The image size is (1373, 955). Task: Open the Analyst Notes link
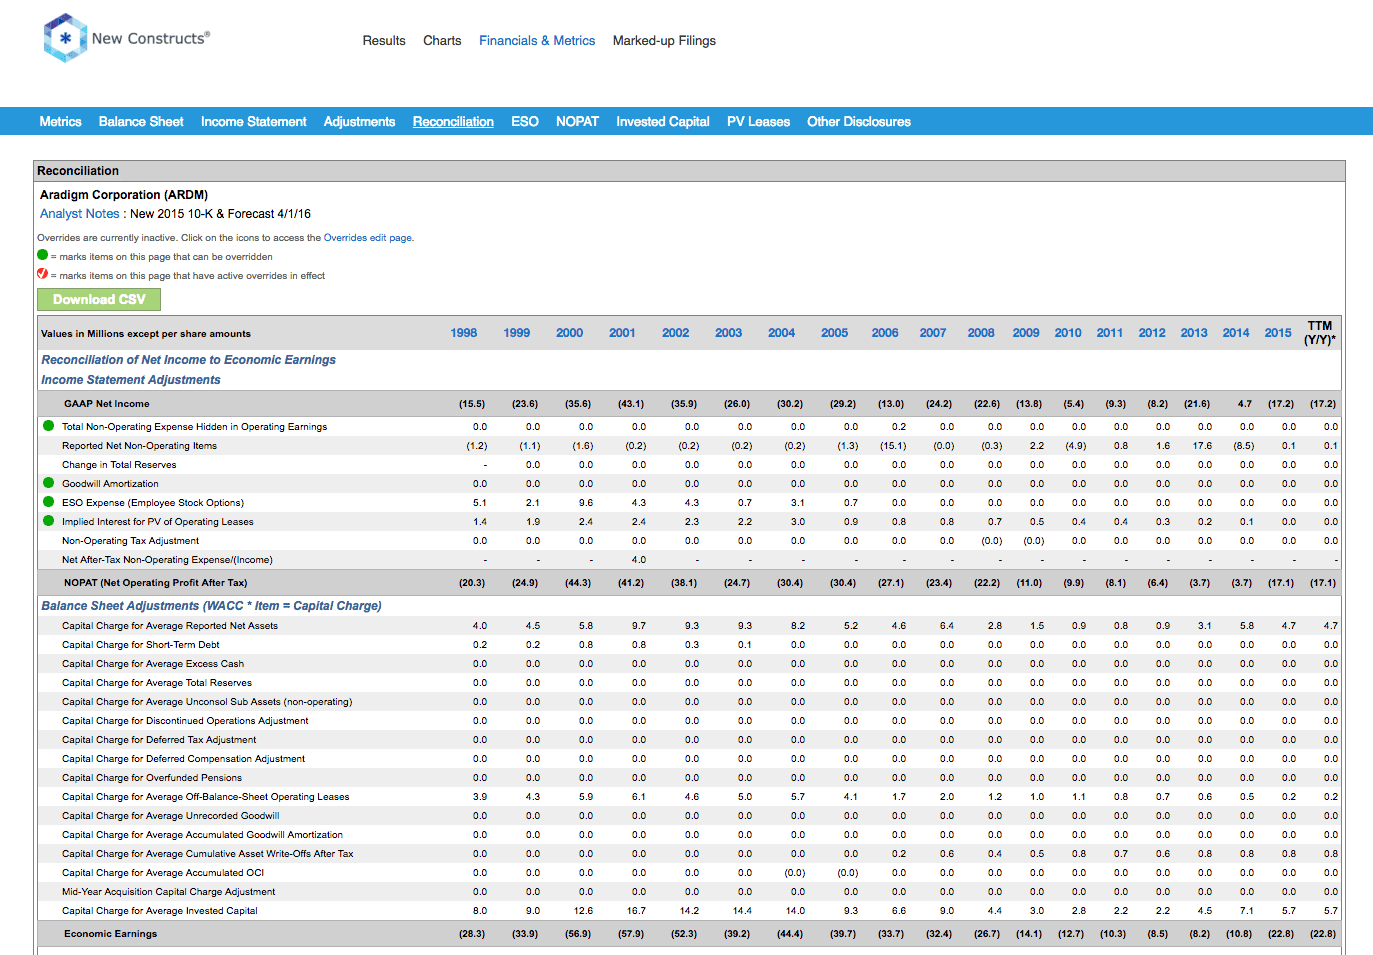[x=79, y=214]
